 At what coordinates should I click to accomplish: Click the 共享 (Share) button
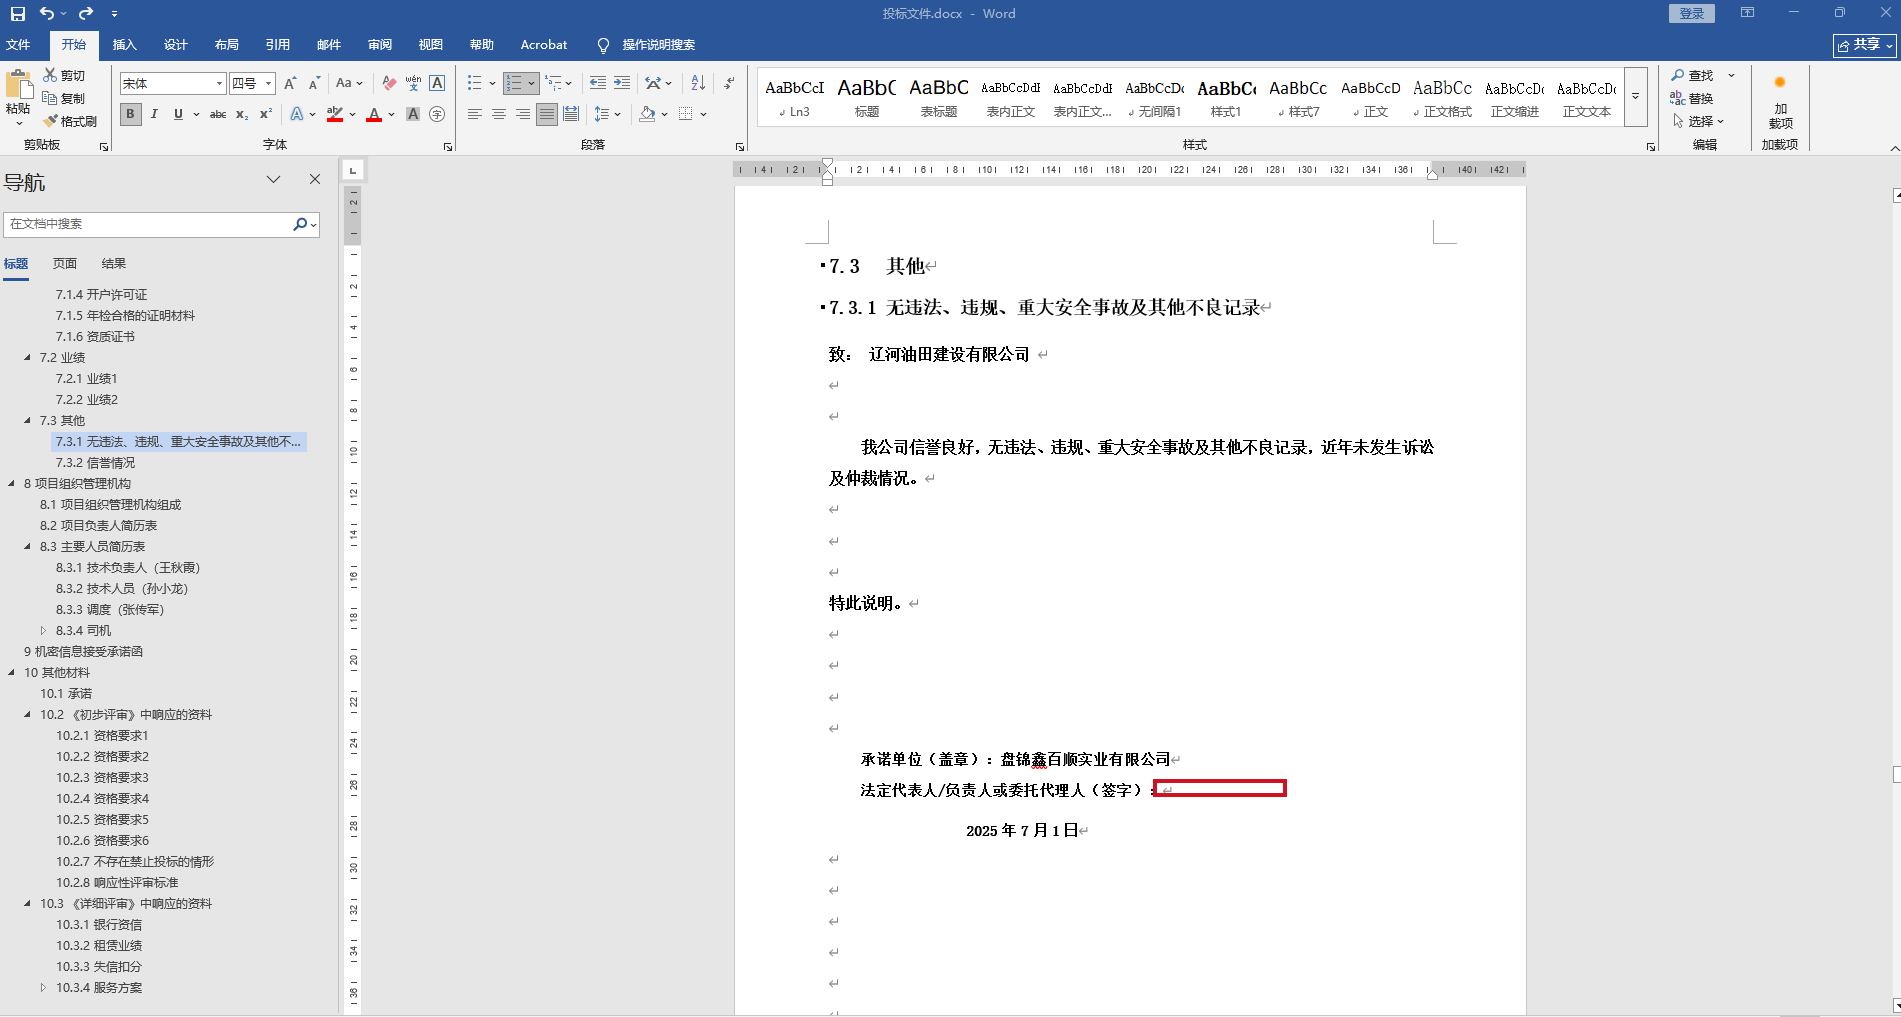[x=1864, y=45]
